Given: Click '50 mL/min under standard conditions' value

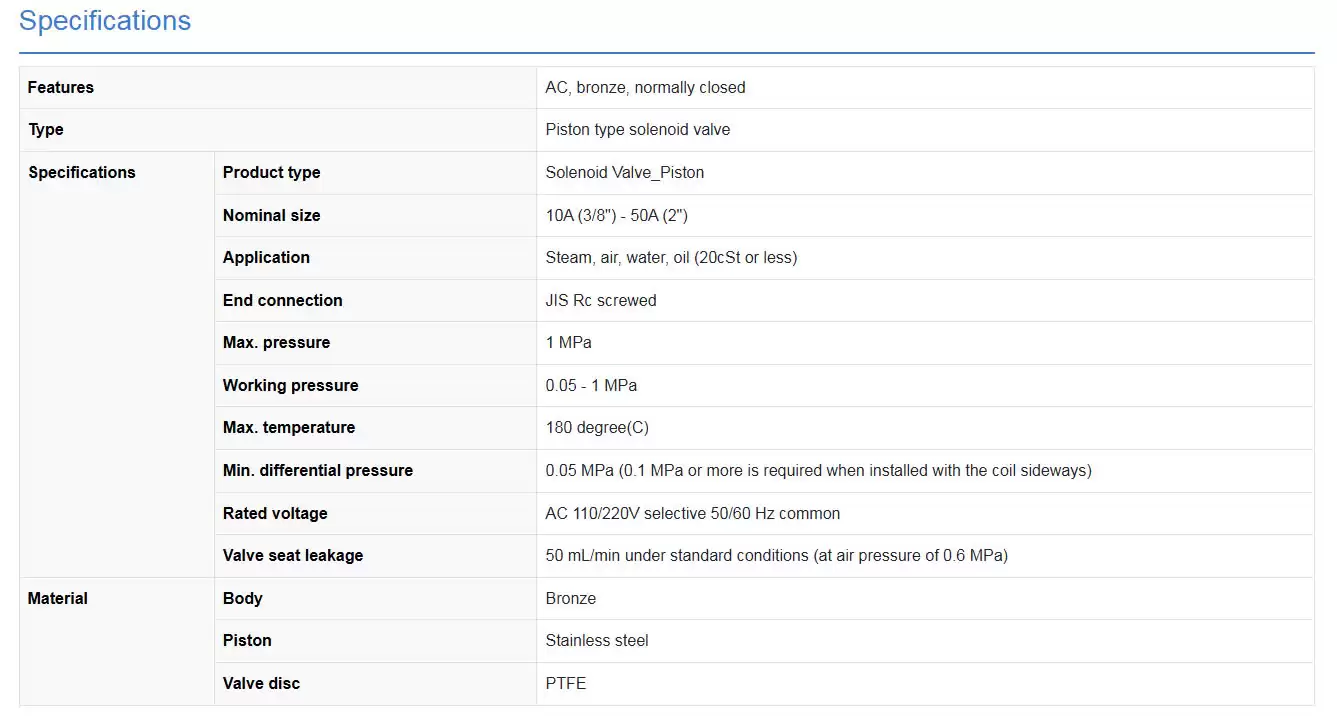Looking at the screenshot, I should point(776,555).
